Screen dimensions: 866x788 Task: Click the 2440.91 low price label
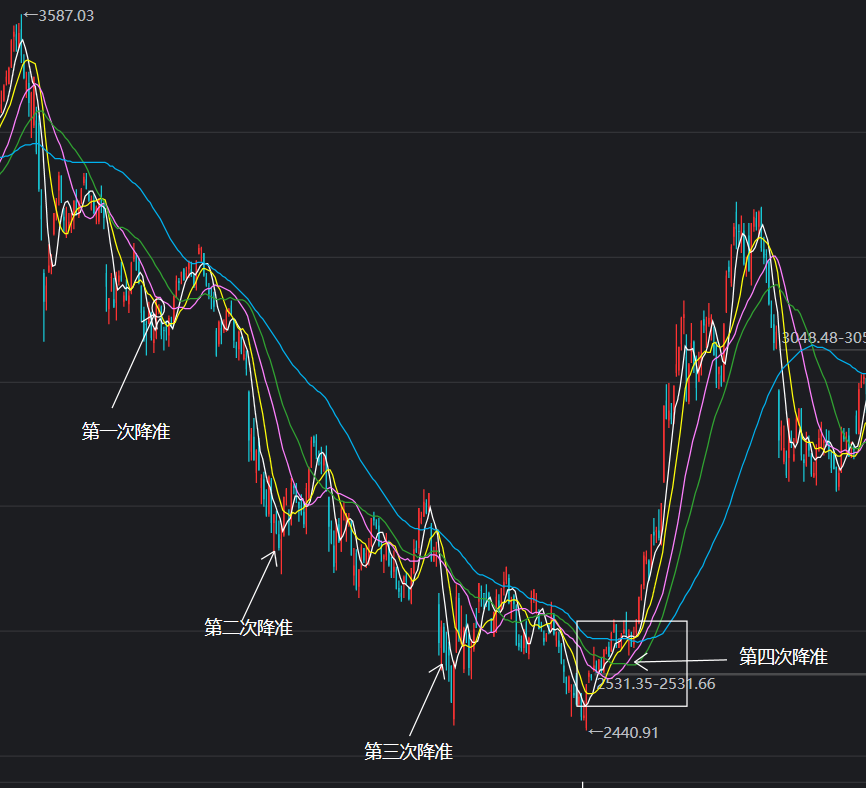[630, 733]
